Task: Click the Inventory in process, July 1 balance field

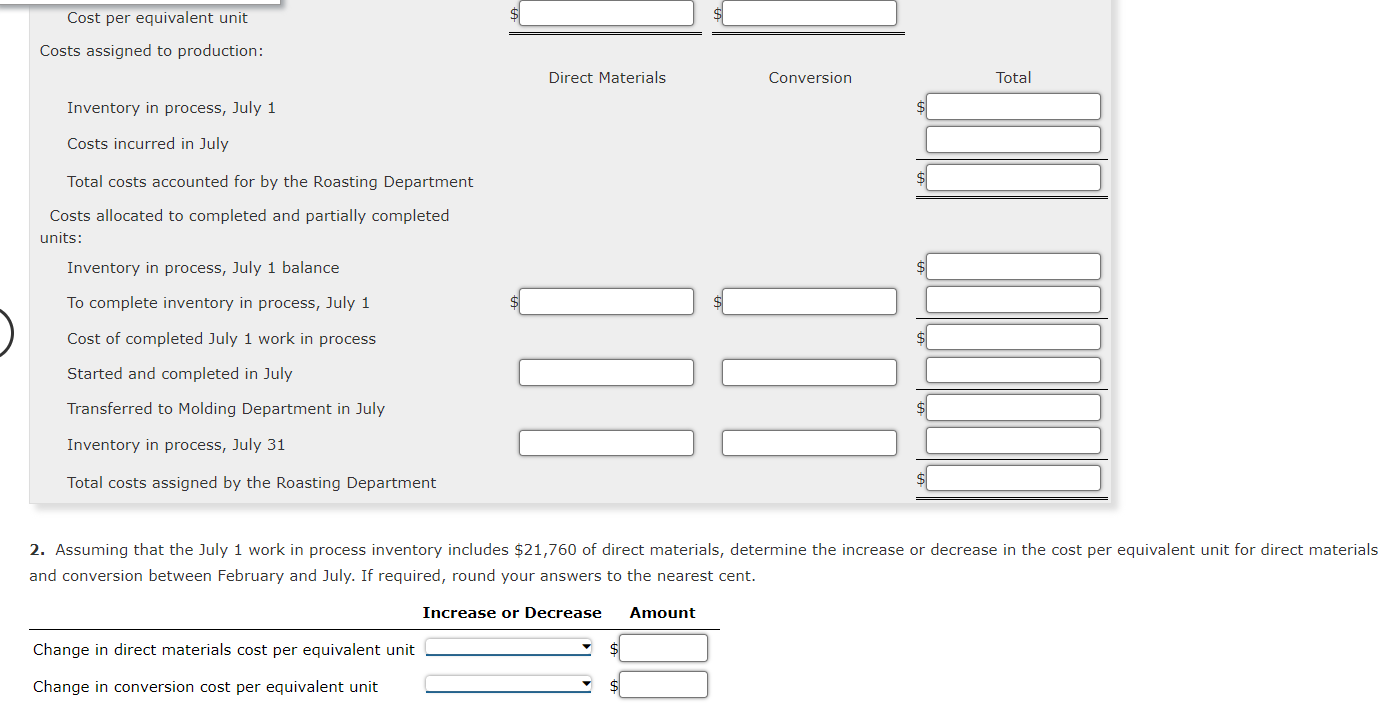Action: [x=1013, y=266]
